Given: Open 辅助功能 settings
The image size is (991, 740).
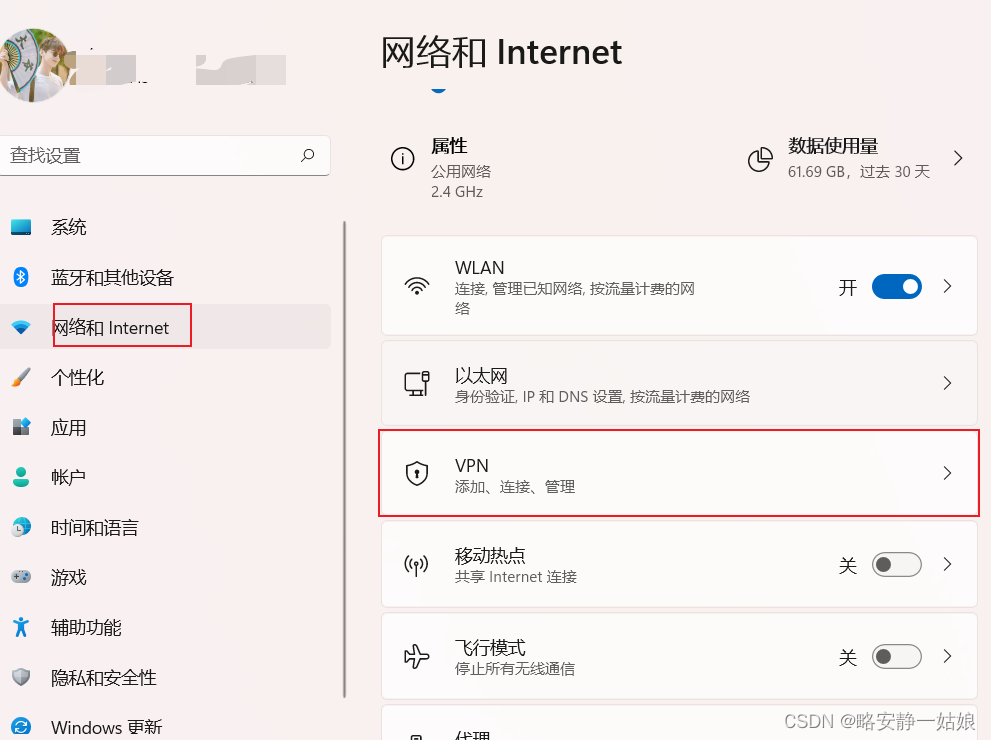Looking at the screenshot, I should point(164,627).
